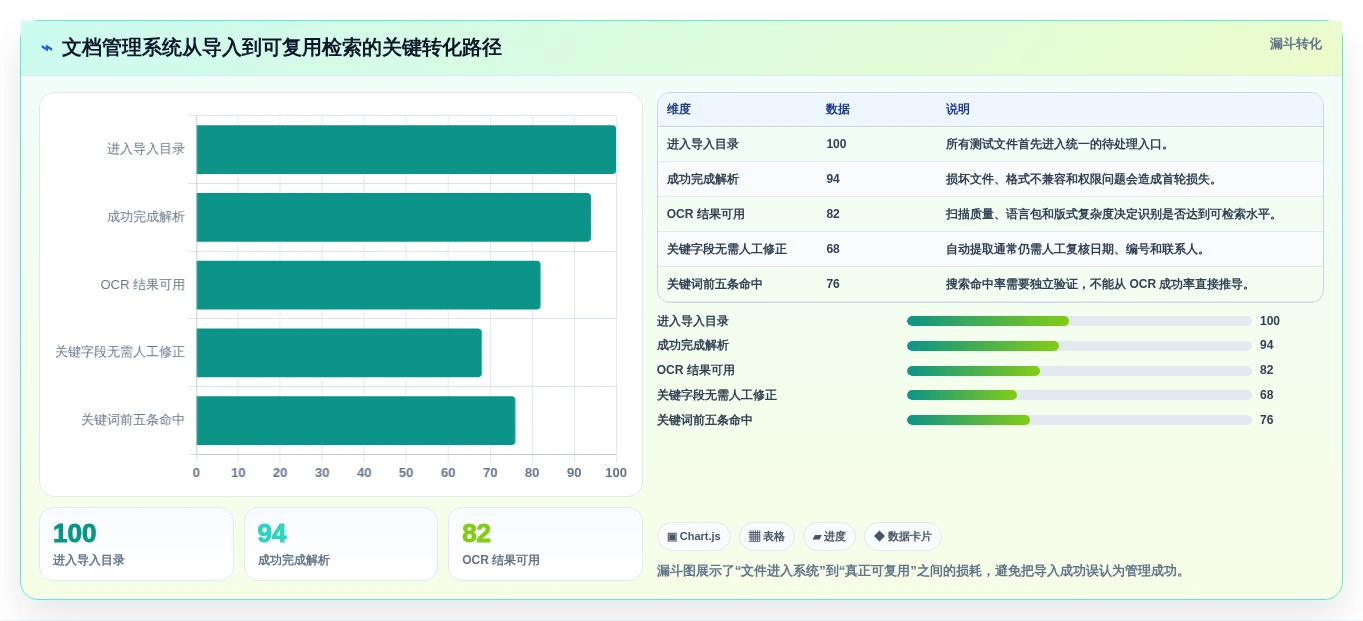This screenshot has width=1363, height=621.
Task: Click the description starting 所有测试文件
Action: pyautogui.click(x=1058, y=144)
